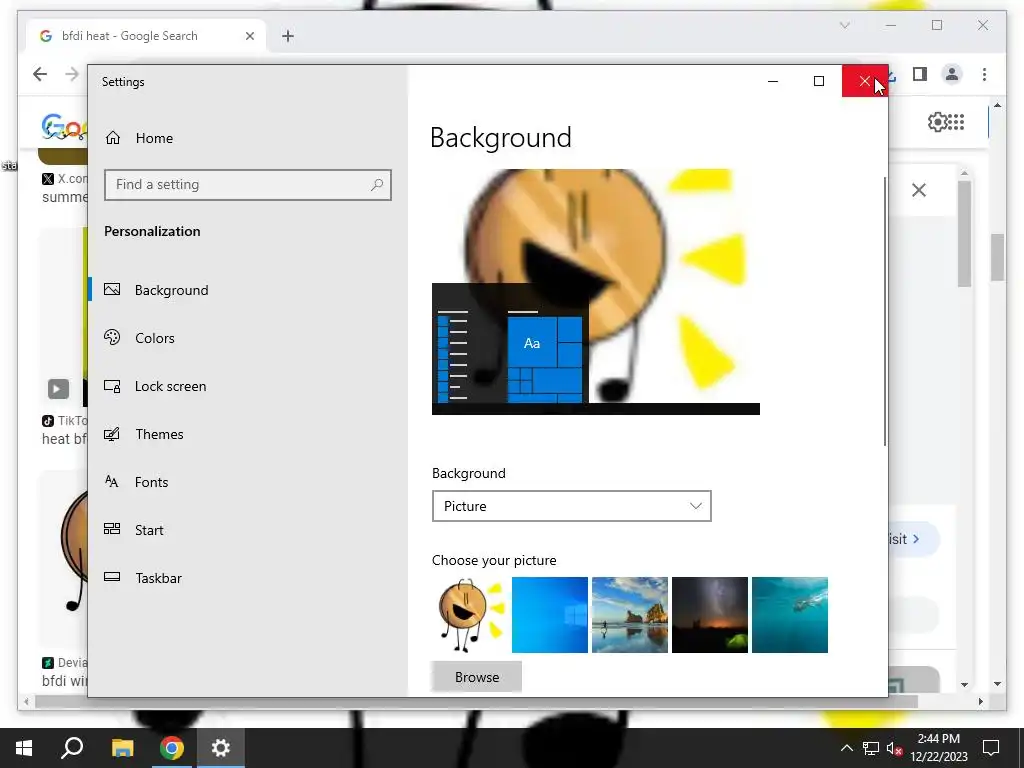Click the Start tiles icon in sidebar

coord(112,529)
